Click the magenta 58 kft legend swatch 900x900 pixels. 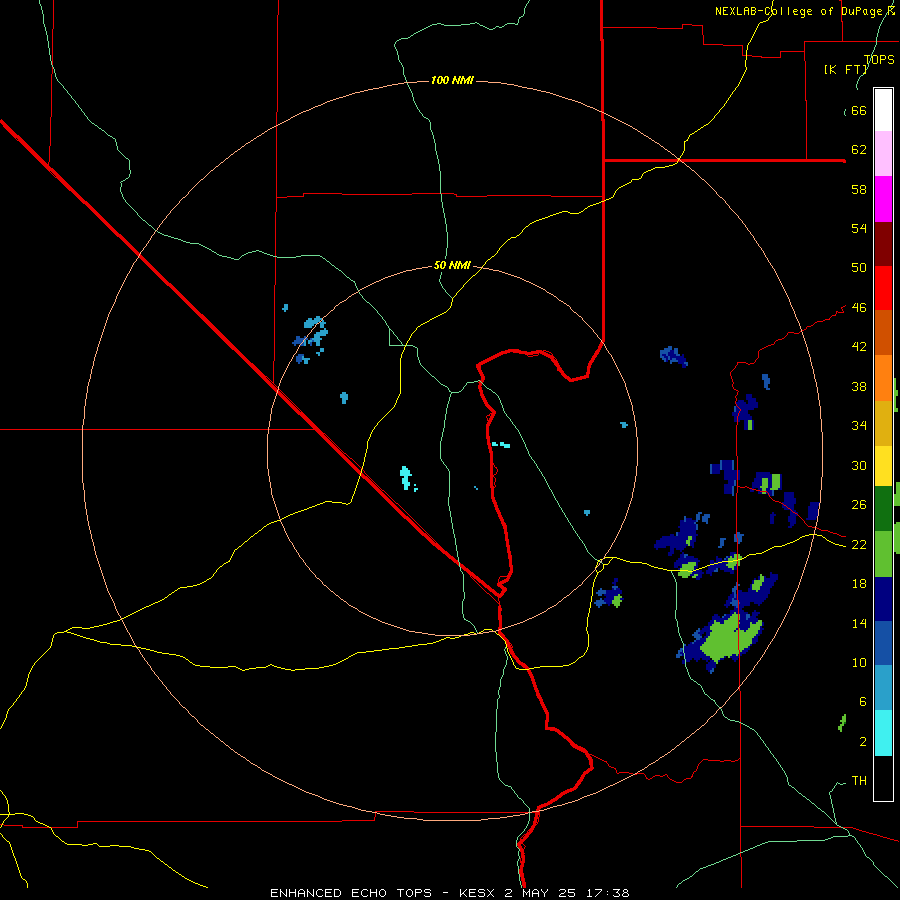(x=883, y=199)
